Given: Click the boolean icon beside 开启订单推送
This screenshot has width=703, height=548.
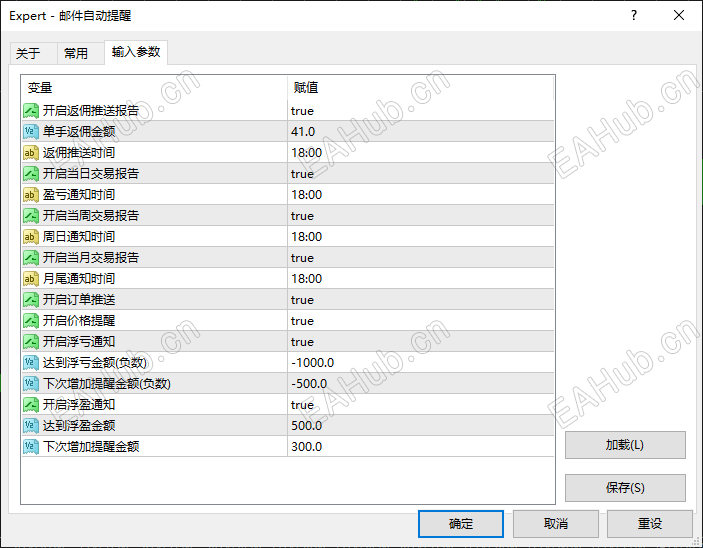Looking at the screenshot, I should click(31, 300).
